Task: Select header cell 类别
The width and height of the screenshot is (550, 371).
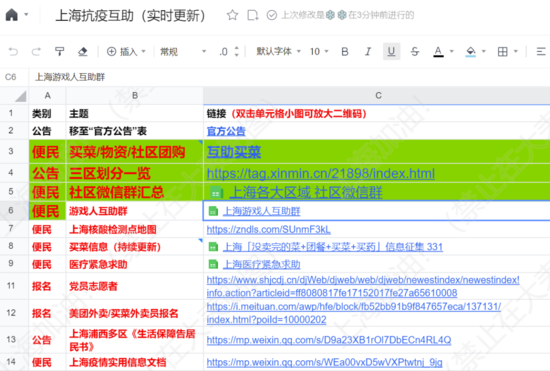Action: (47, 114)
